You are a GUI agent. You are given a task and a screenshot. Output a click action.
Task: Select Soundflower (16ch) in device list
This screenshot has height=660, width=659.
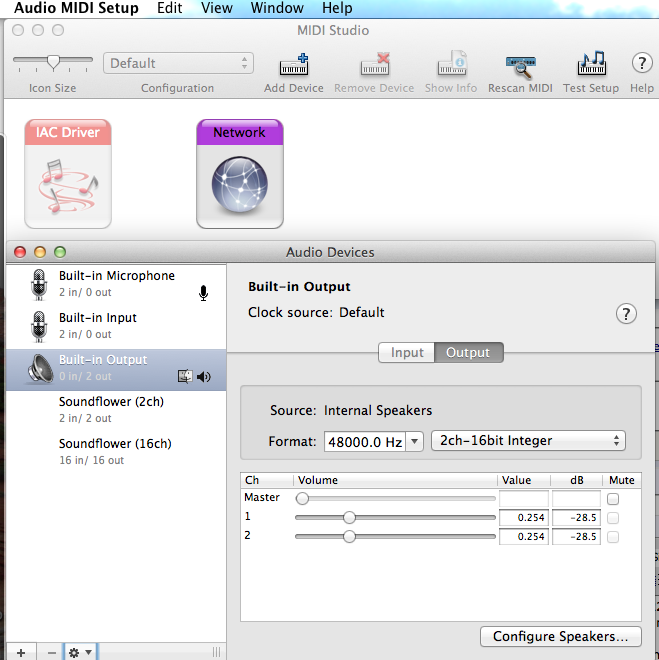(x=116, y=452)
